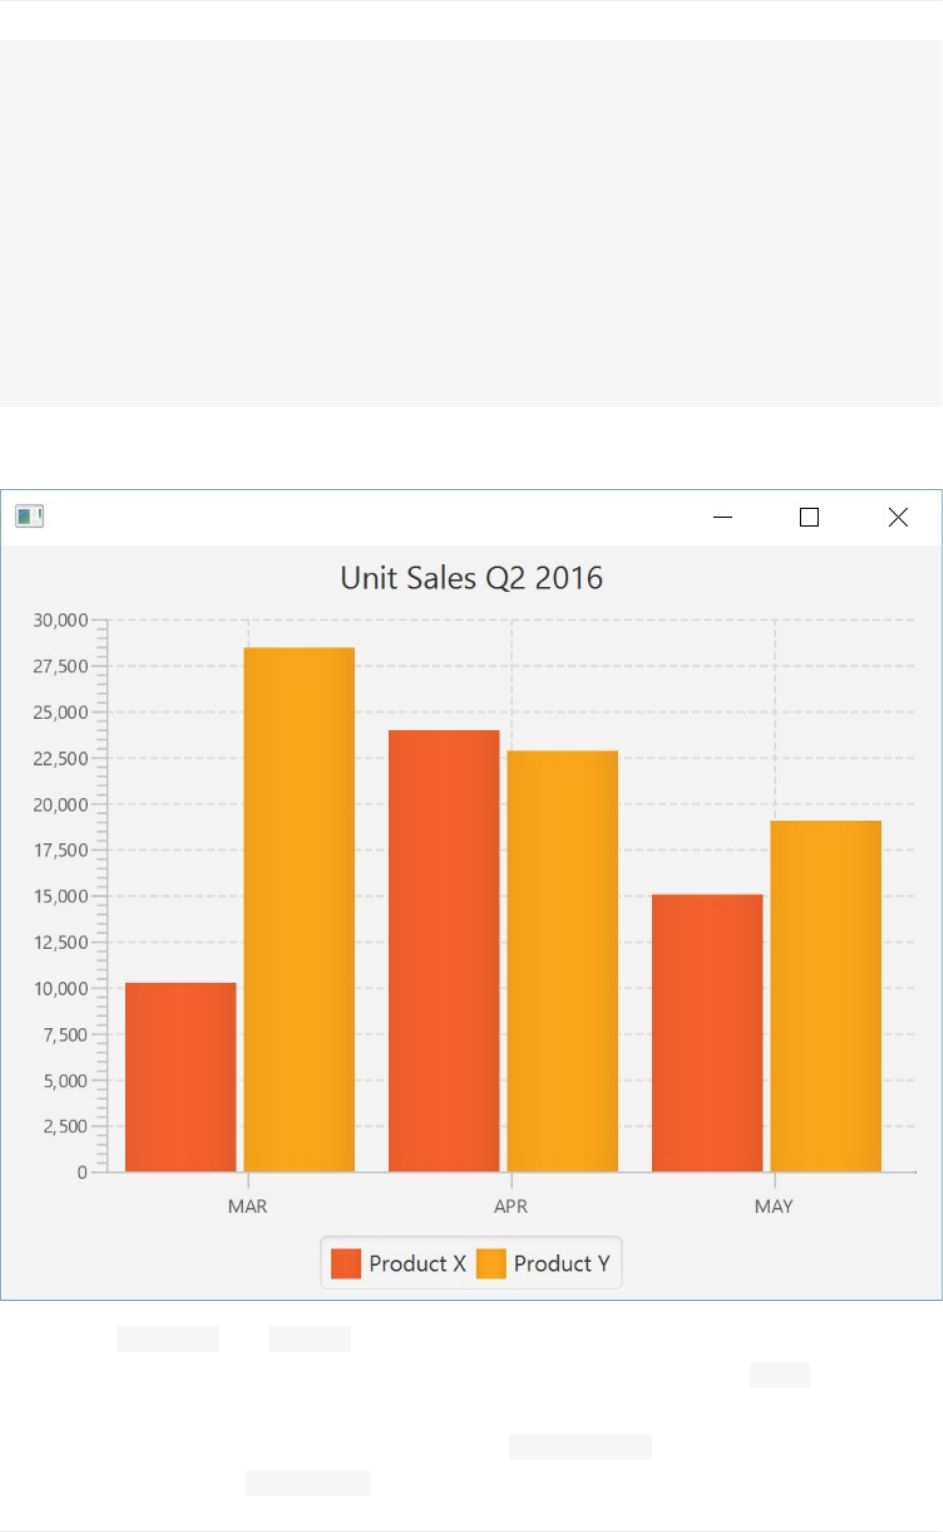The height and width of the screenshot is (1532, 943).
Task: Click the chart title Unit Sales Q2 2016
Action: tap(471, 578)
